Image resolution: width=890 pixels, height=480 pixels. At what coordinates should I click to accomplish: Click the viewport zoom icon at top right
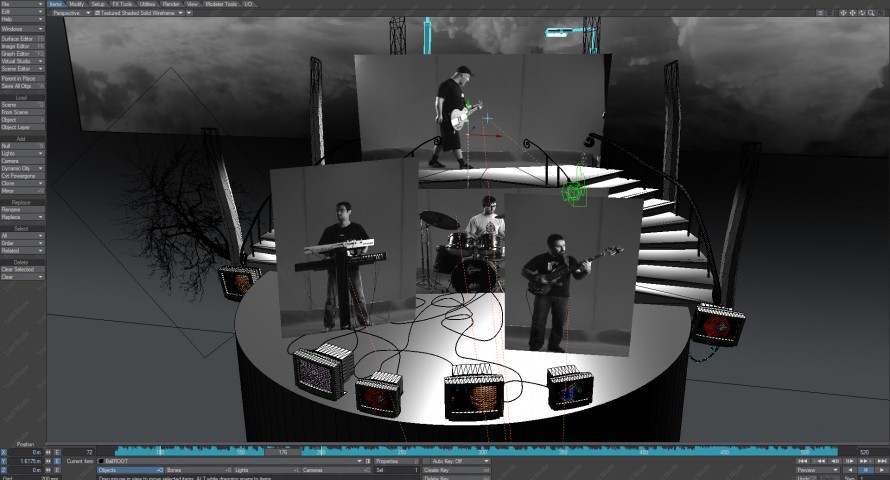(868, 13)
